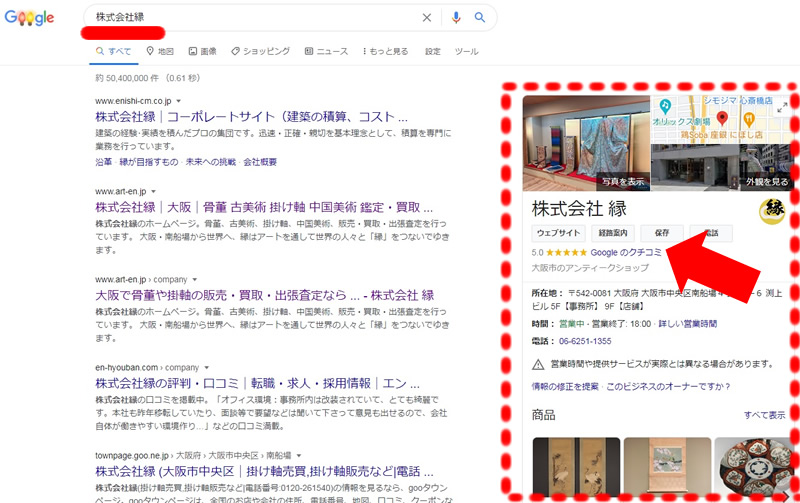Open the 未来への挑戦 sitelink
This screenshot has width=800, height=503.
pyautogui.click(x=211, y=162)
